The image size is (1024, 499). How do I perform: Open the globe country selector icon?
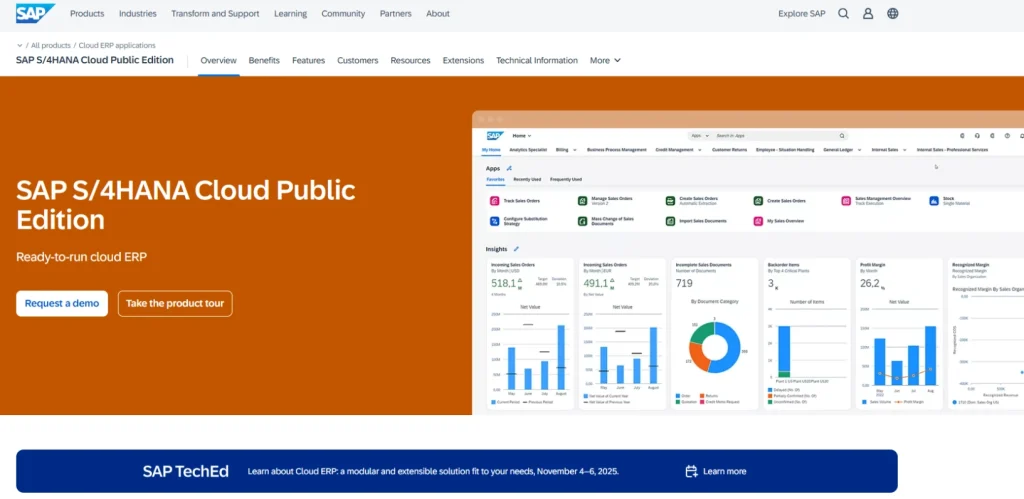[893, 13]
